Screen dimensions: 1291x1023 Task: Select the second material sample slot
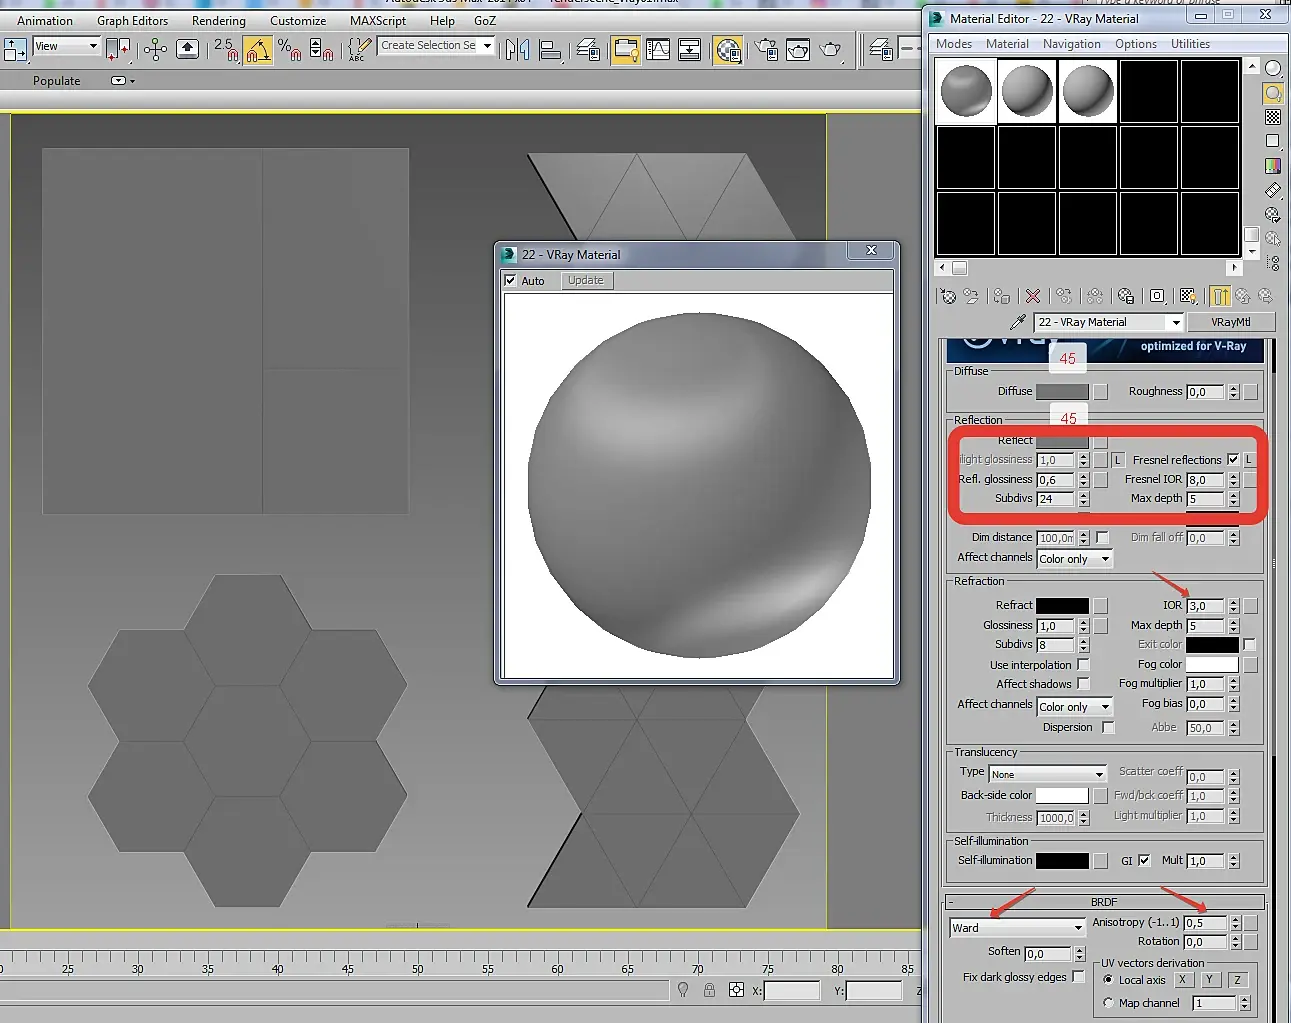(x=1026, y=91)
